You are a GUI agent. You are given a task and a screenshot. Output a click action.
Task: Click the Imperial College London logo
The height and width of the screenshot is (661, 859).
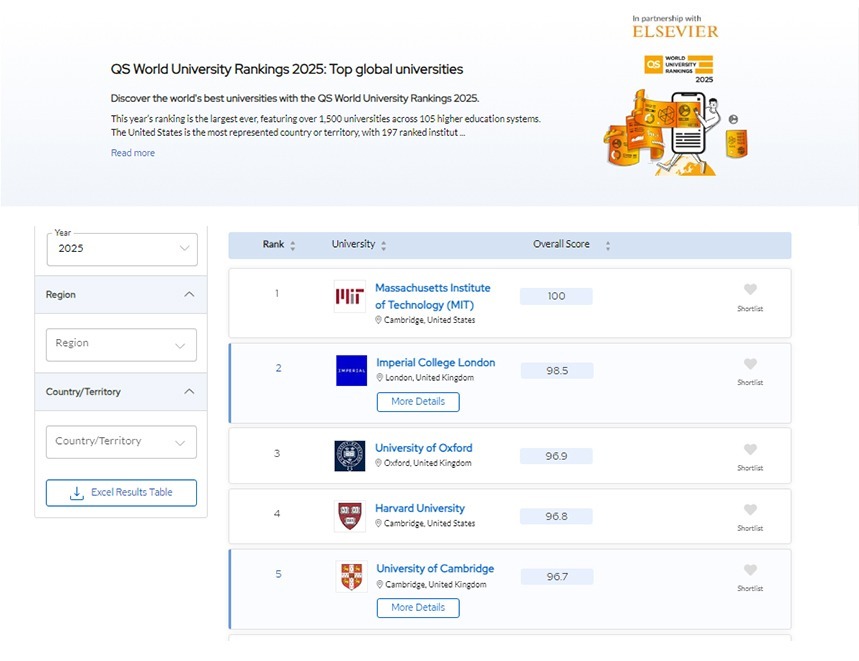(x=351, y=370)
